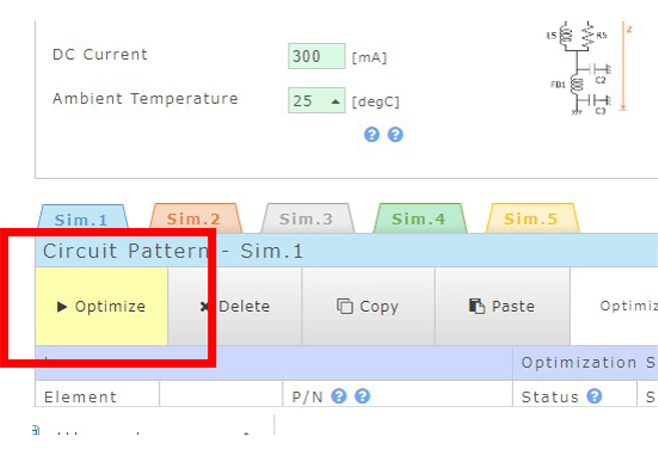Click the first help icon under Ambient Temperature
This screenshot has width=658, height=456.
point(372,134)
